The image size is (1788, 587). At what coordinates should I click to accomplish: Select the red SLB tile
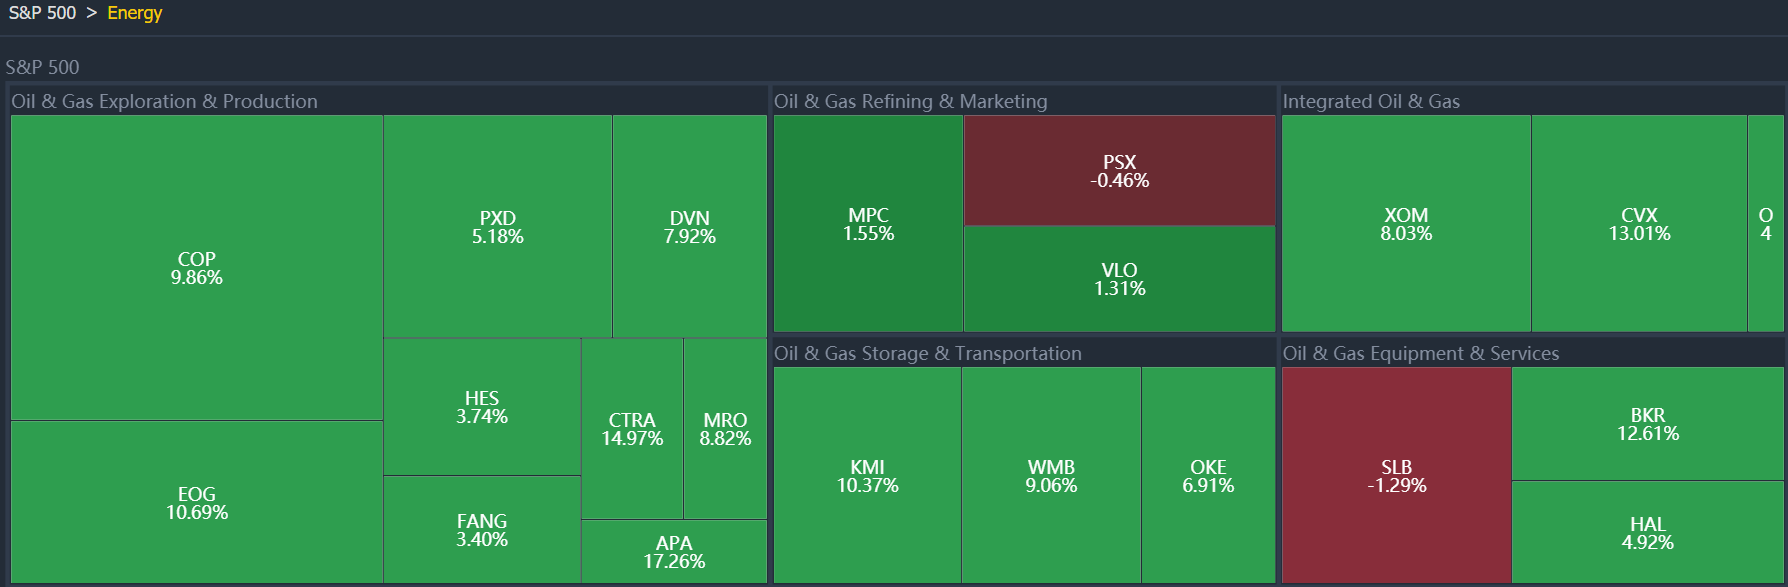point(1396,475)
